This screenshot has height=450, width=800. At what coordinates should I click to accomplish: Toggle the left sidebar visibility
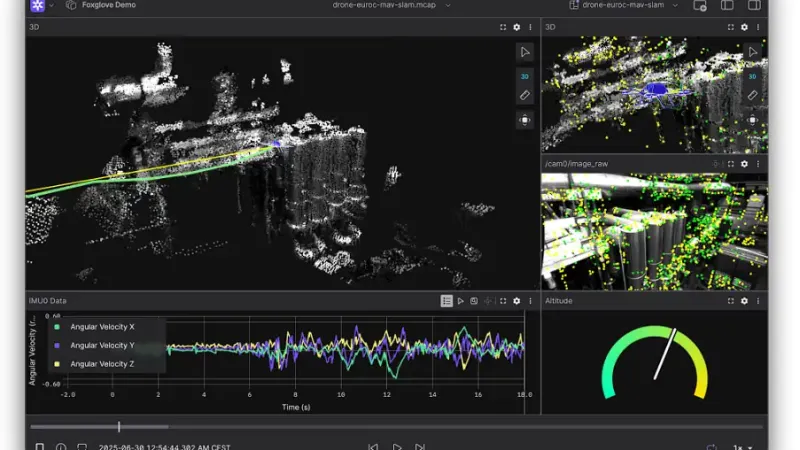[727, 6]
